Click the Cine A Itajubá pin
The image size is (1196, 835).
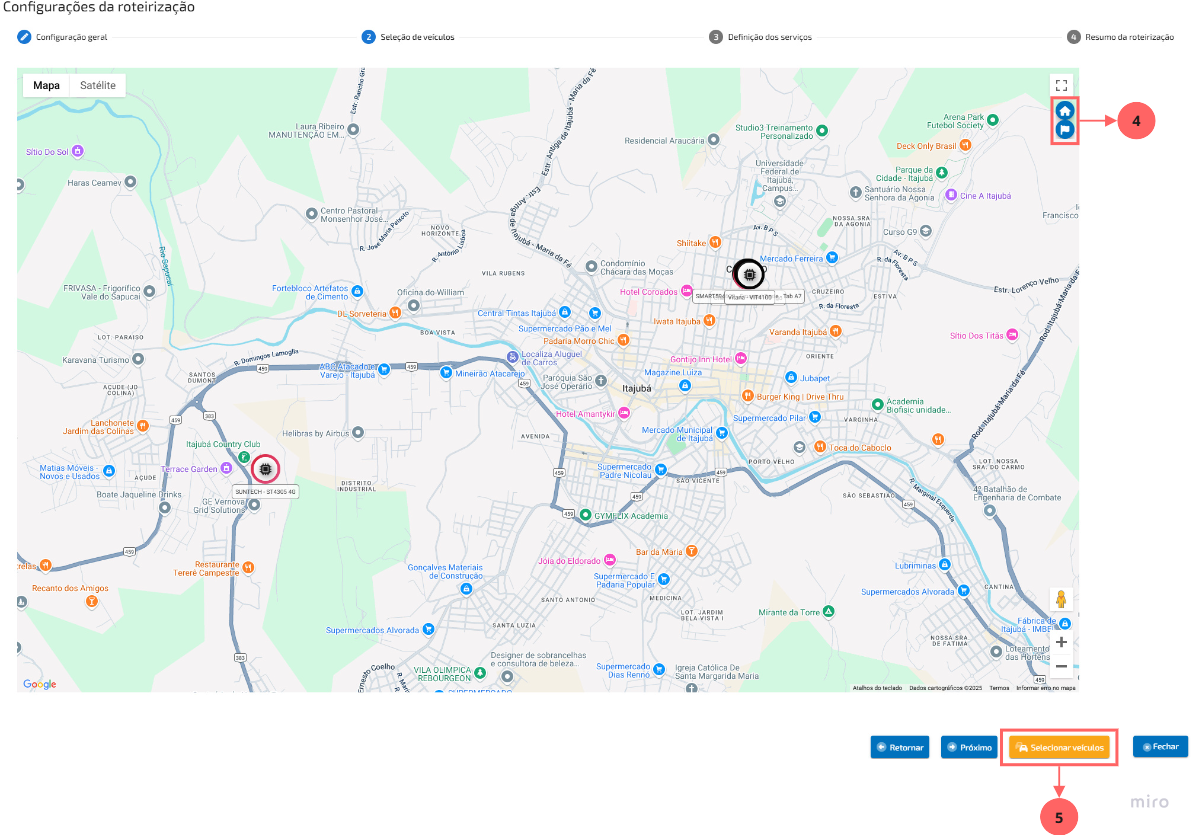pyautogui.click(x=951, y=195)
